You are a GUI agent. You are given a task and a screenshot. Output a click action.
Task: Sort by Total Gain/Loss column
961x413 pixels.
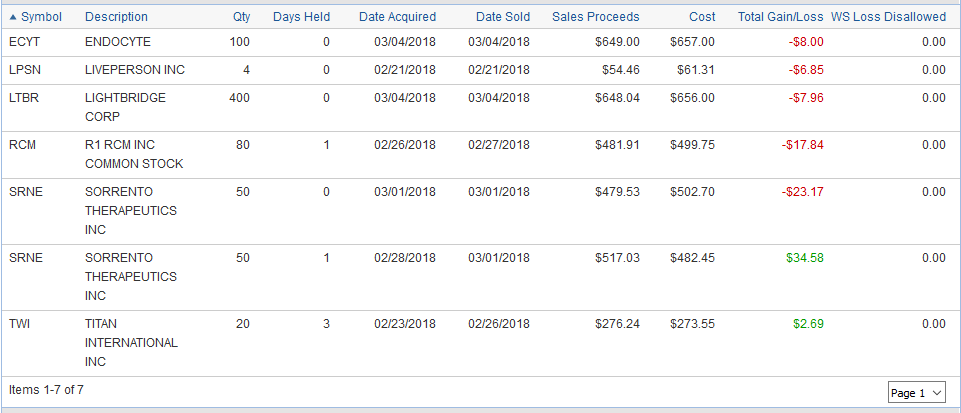click(780, 17)
